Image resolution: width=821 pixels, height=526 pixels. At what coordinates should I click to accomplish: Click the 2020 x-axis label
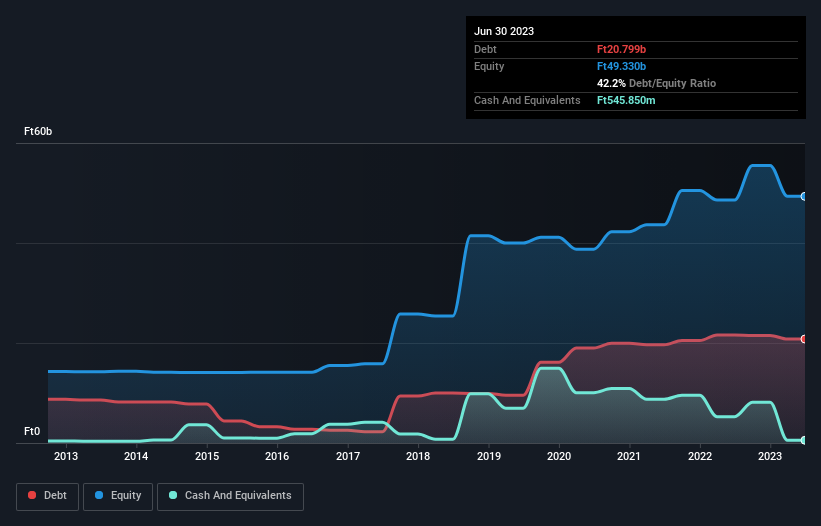click(559, 456)
